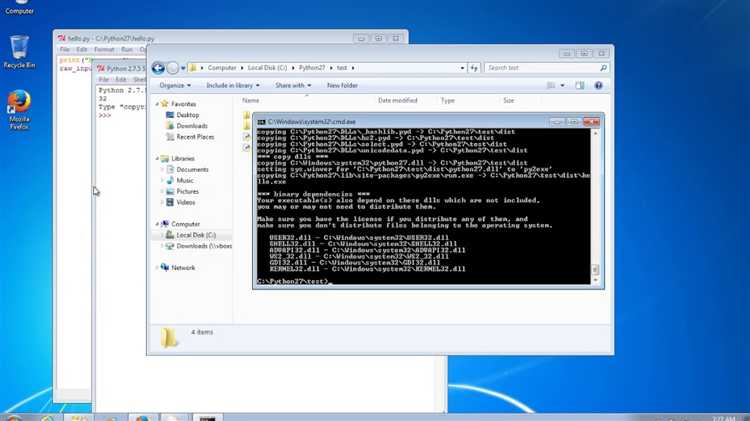Open the Recycle Bin on desktop
This screenshot has width=750, height=421.
(x=19, y=48)
